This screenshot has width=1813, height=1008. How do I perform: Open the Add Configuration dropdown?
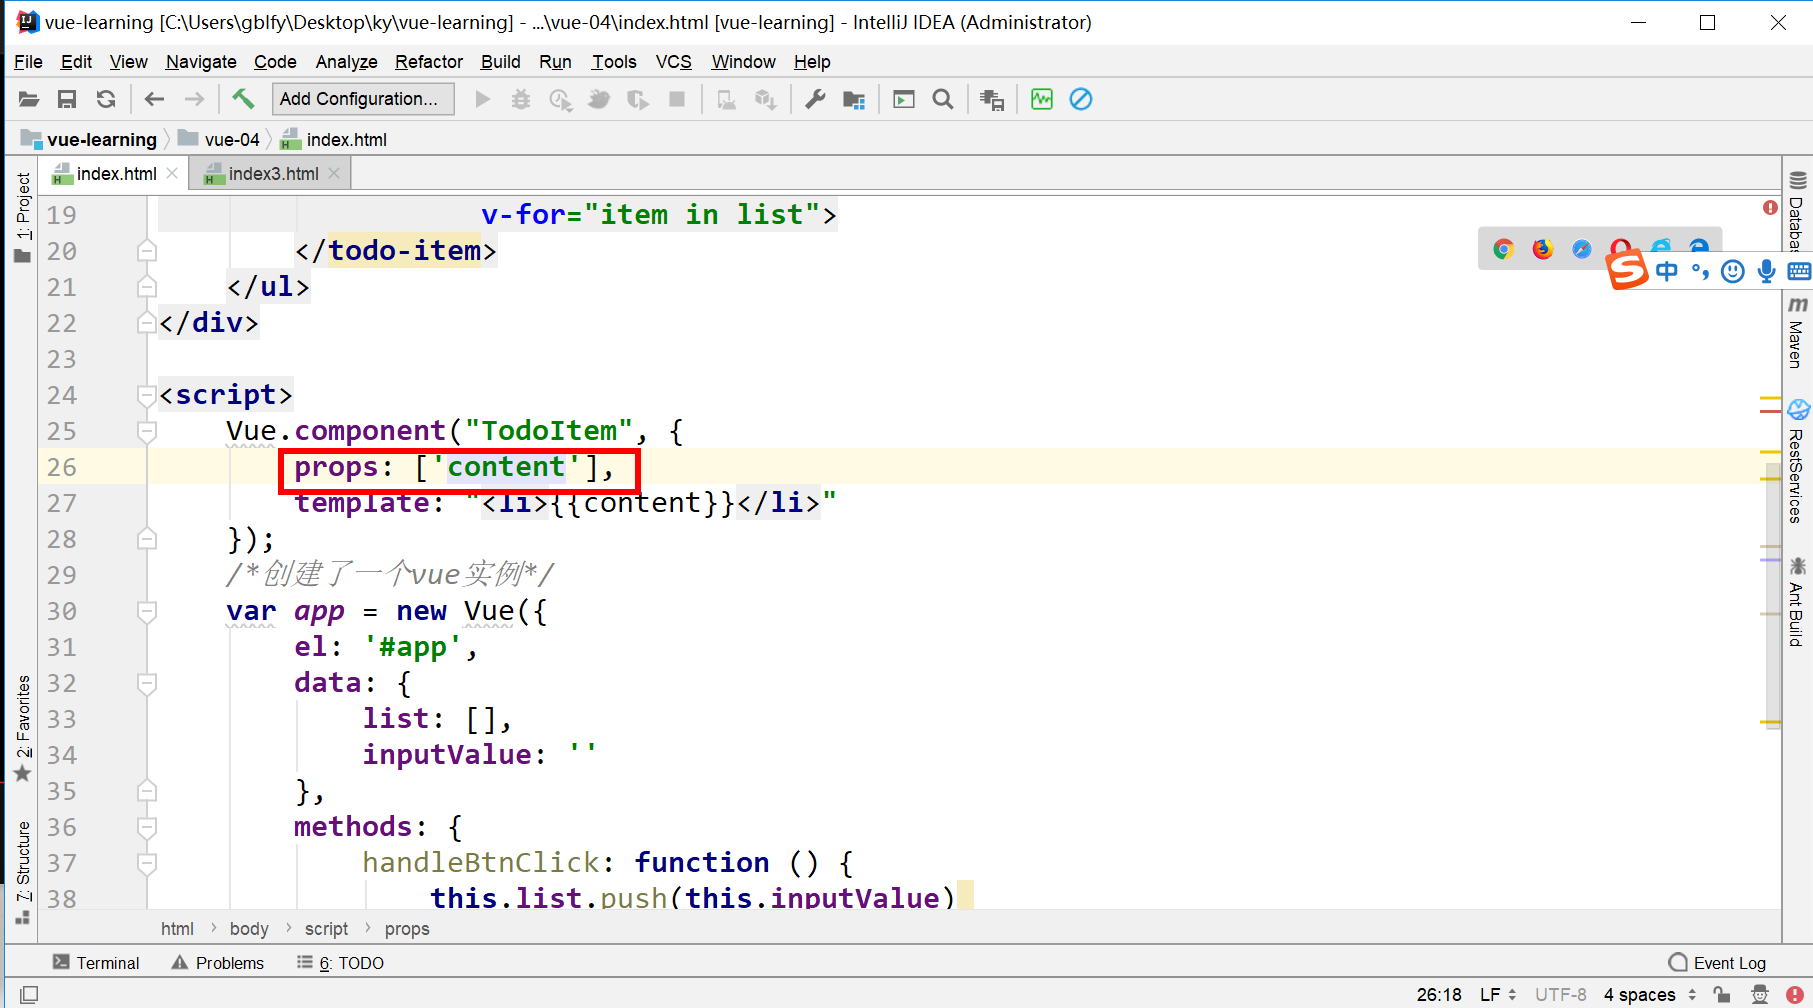pyautogui.click(x=363, y=99)
